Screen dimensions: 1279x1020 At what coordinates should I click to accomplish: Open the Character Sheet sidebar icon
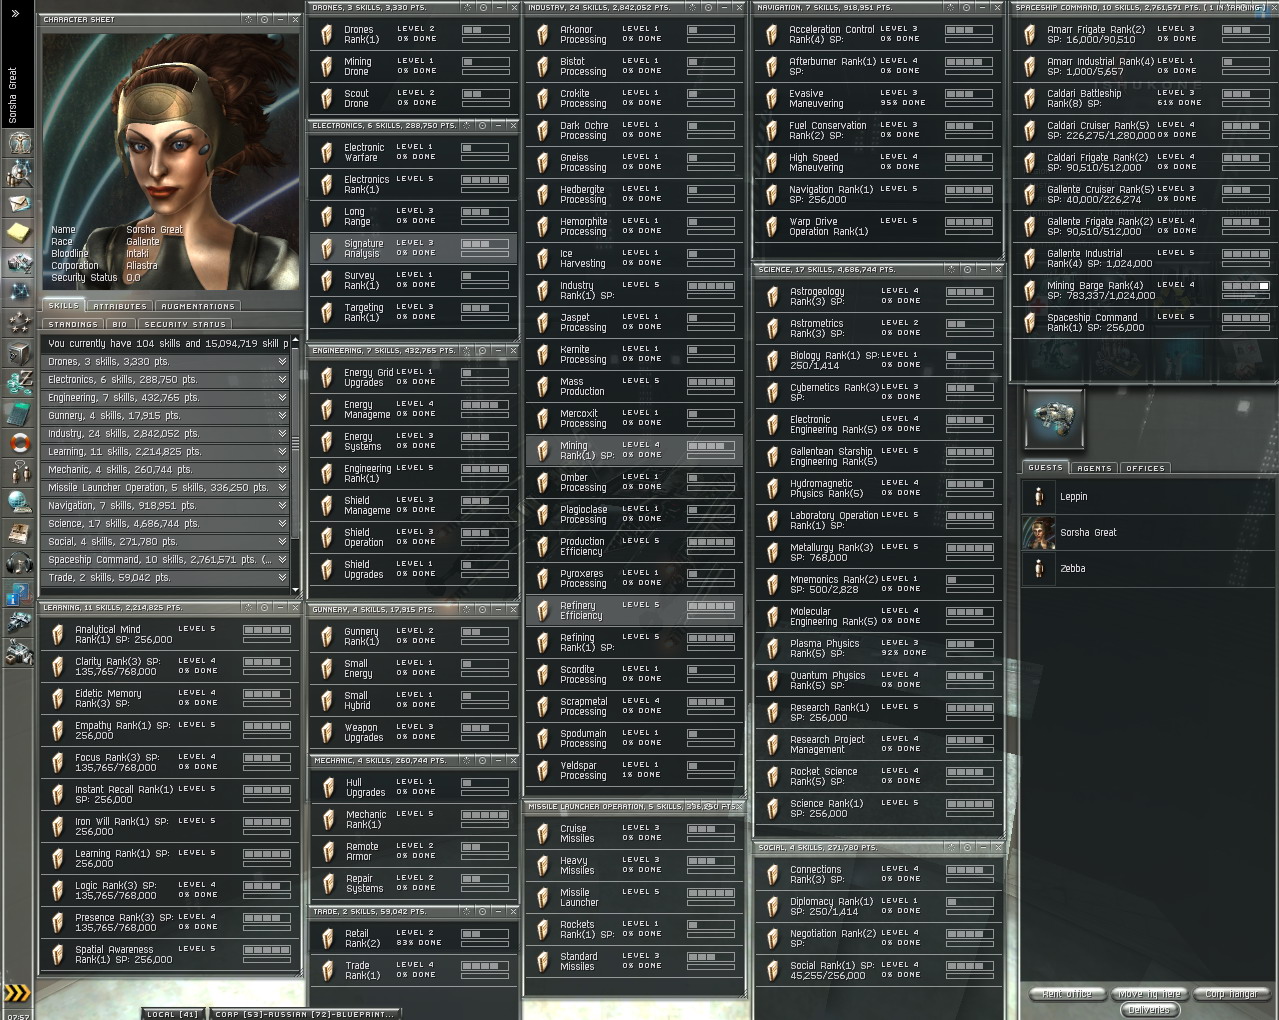pyautogui.click(x=19, y=141)
